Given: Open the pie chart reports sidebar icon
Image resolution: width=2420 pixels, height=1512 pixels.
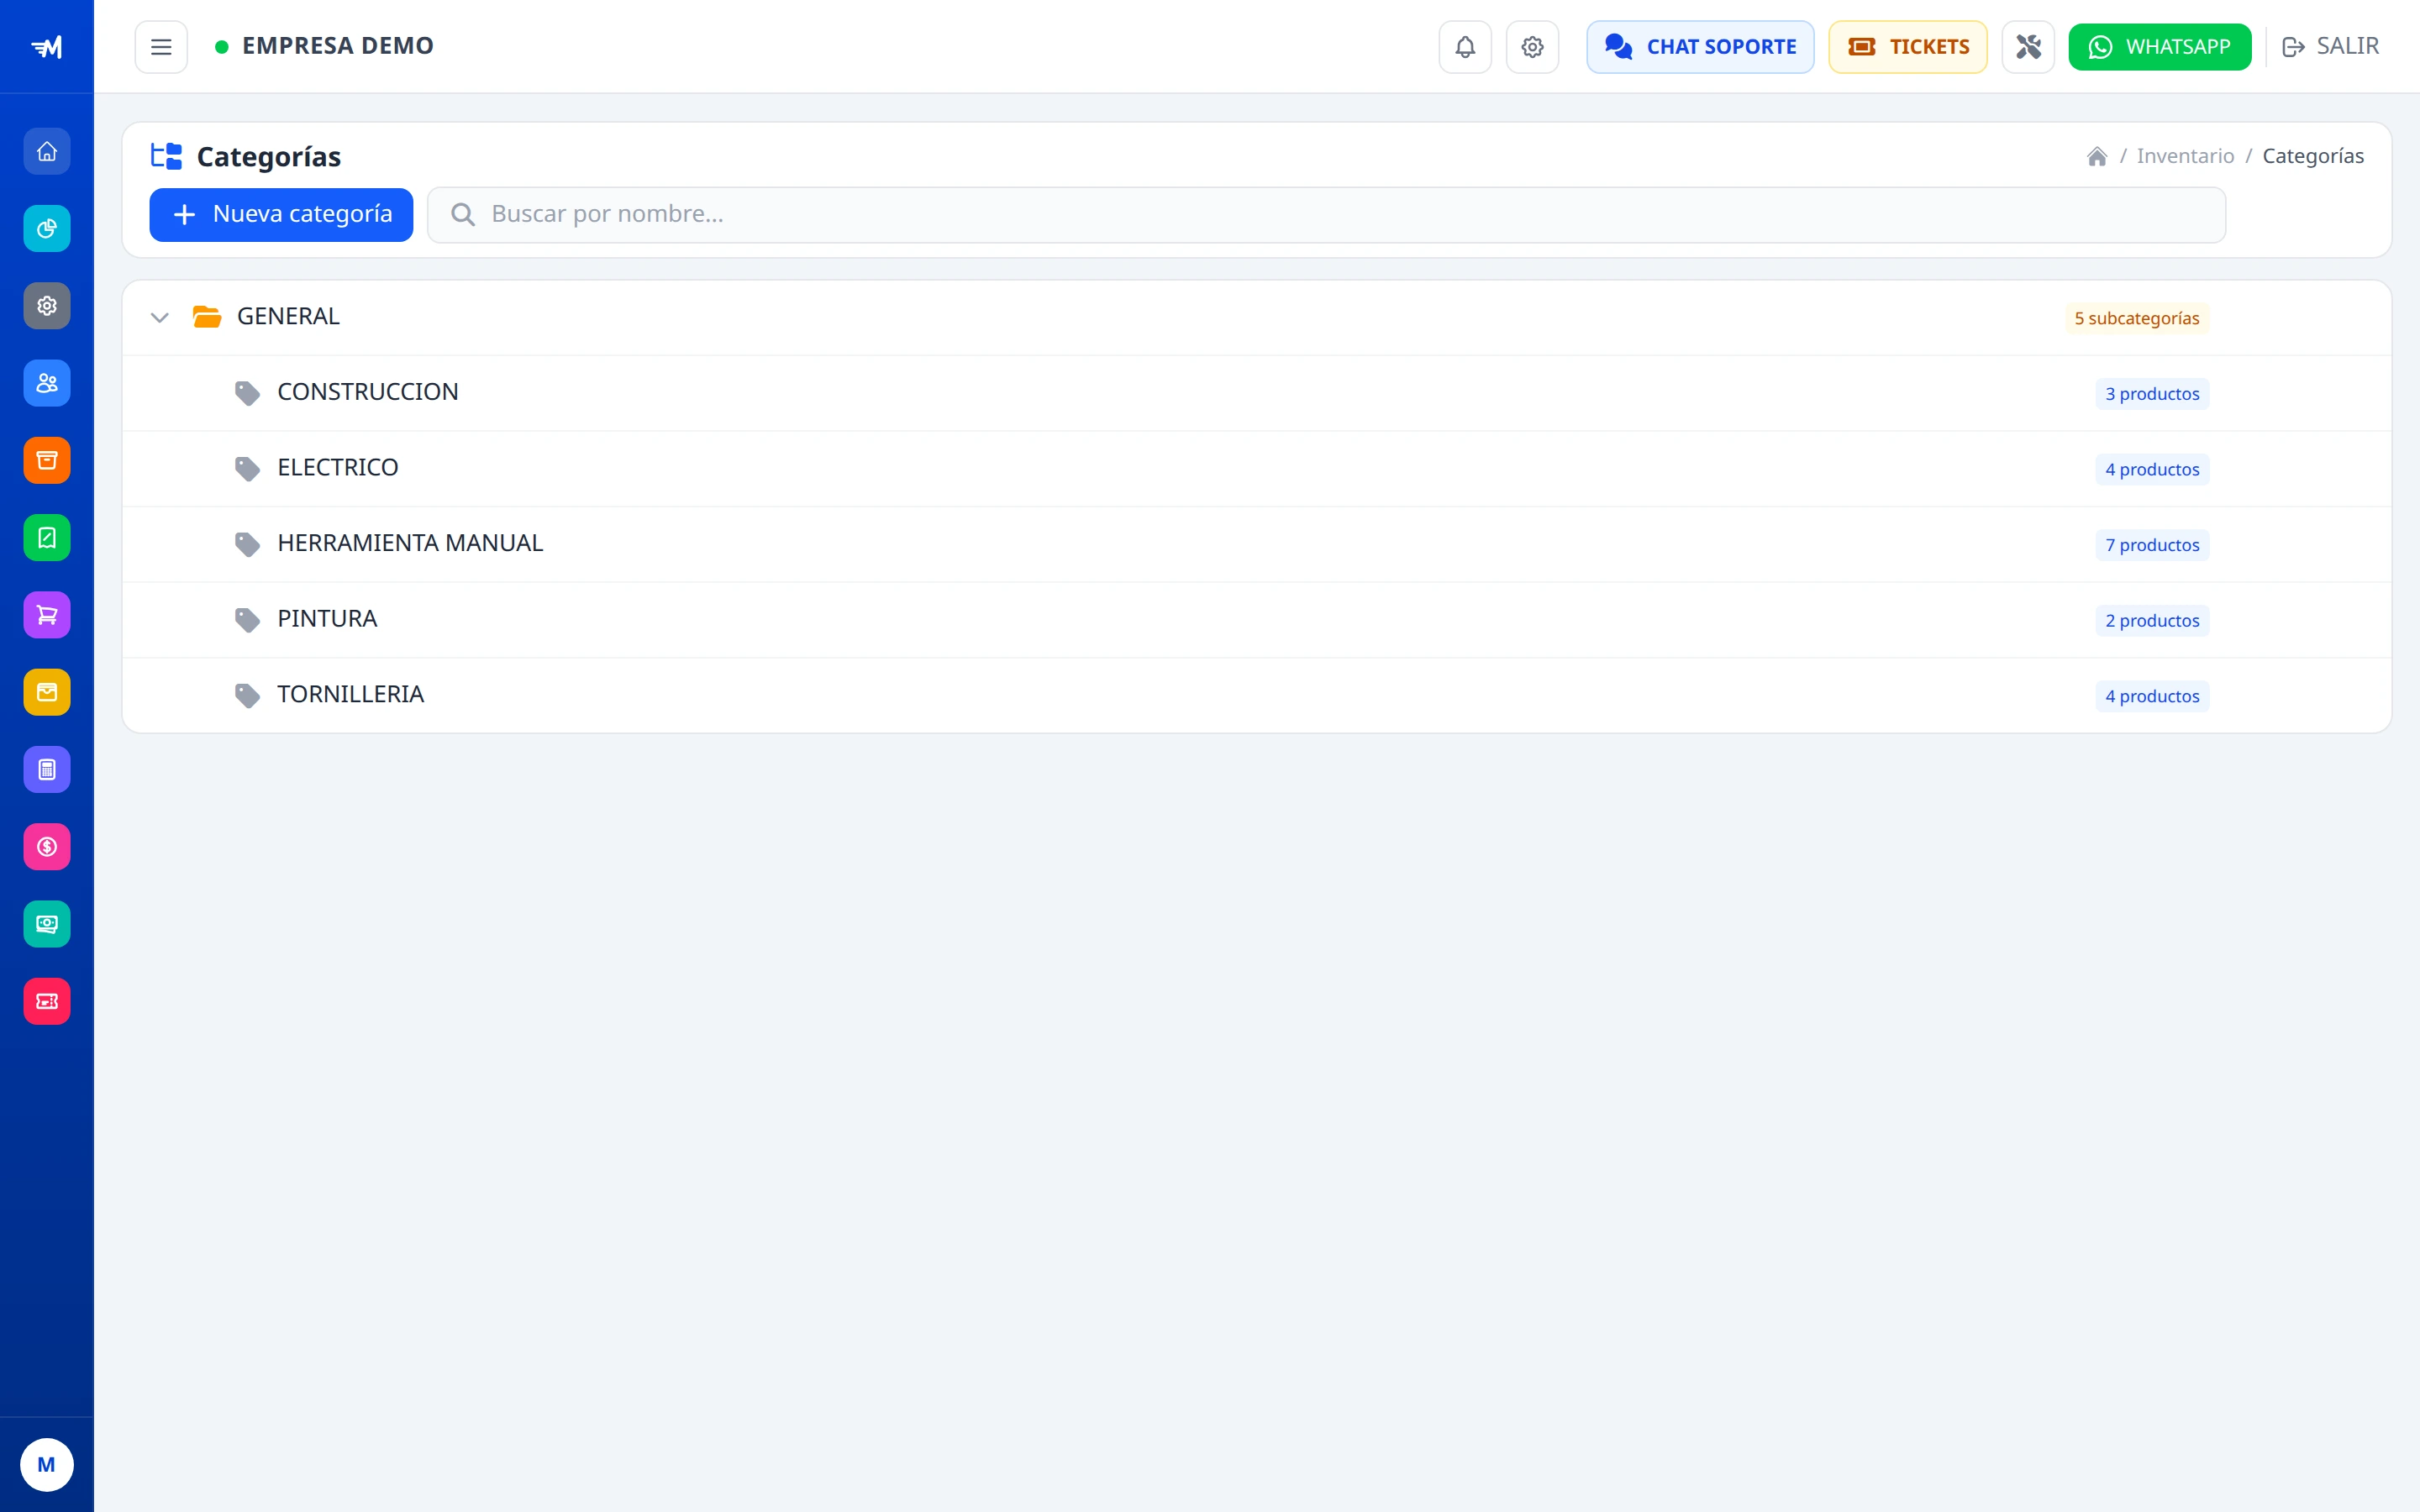Looking at the screenshot, I should 47,229.
